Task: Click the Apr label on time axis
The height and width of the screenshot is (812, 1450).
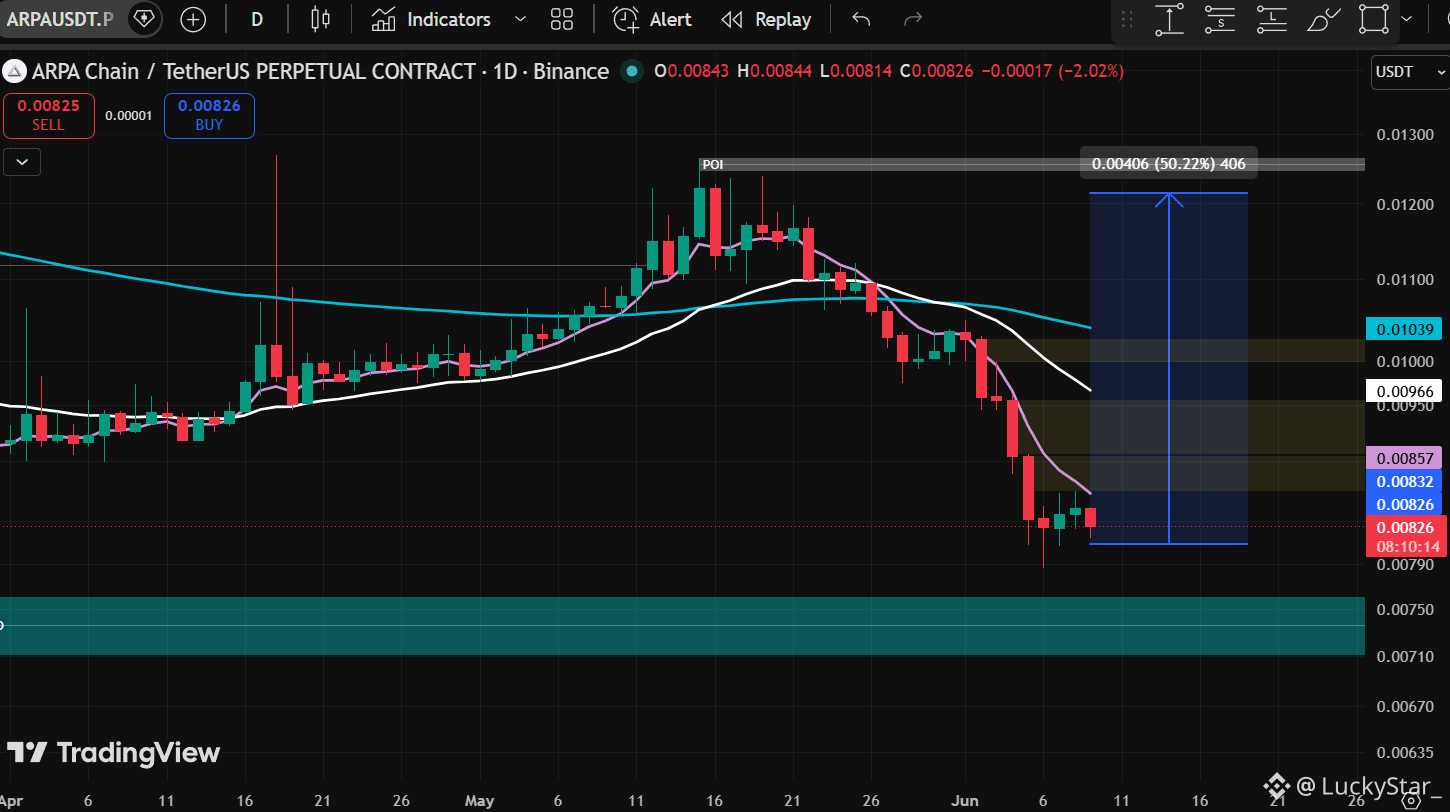Action: click(10, 801)
